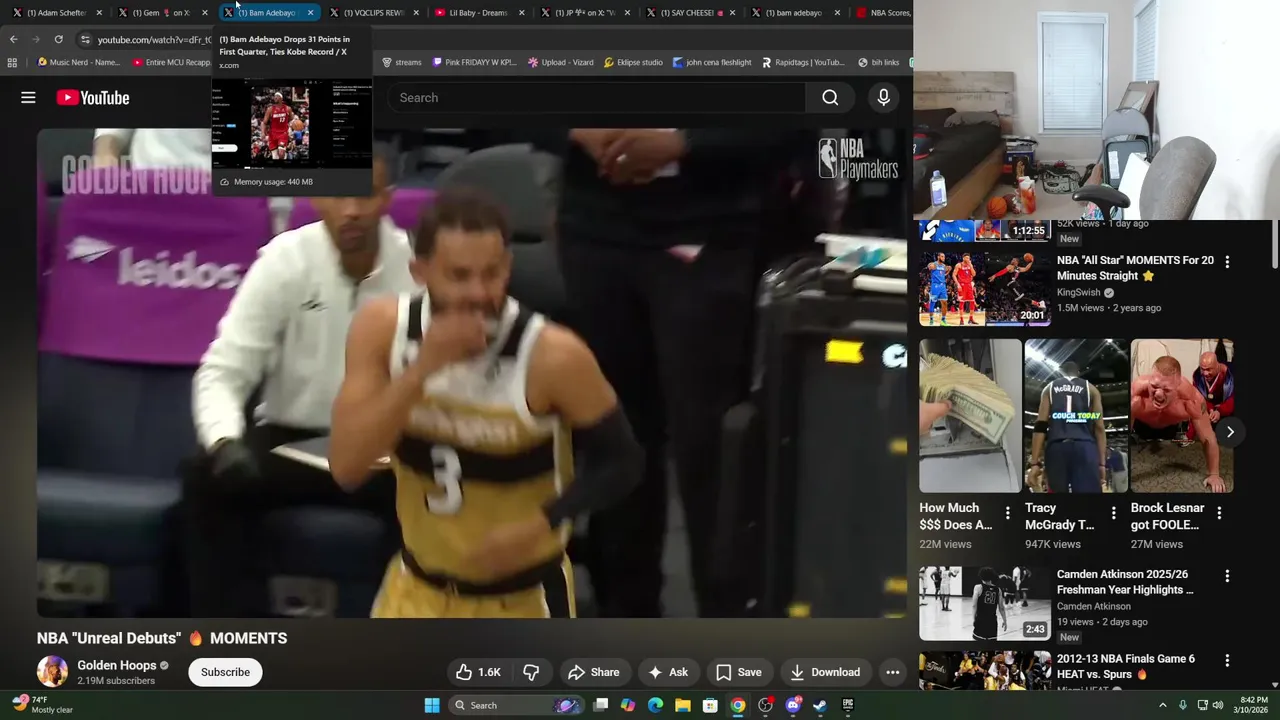
Task: Open options for How Much $$$ short
Action: pyautogui.click(x=1007, y=513)
